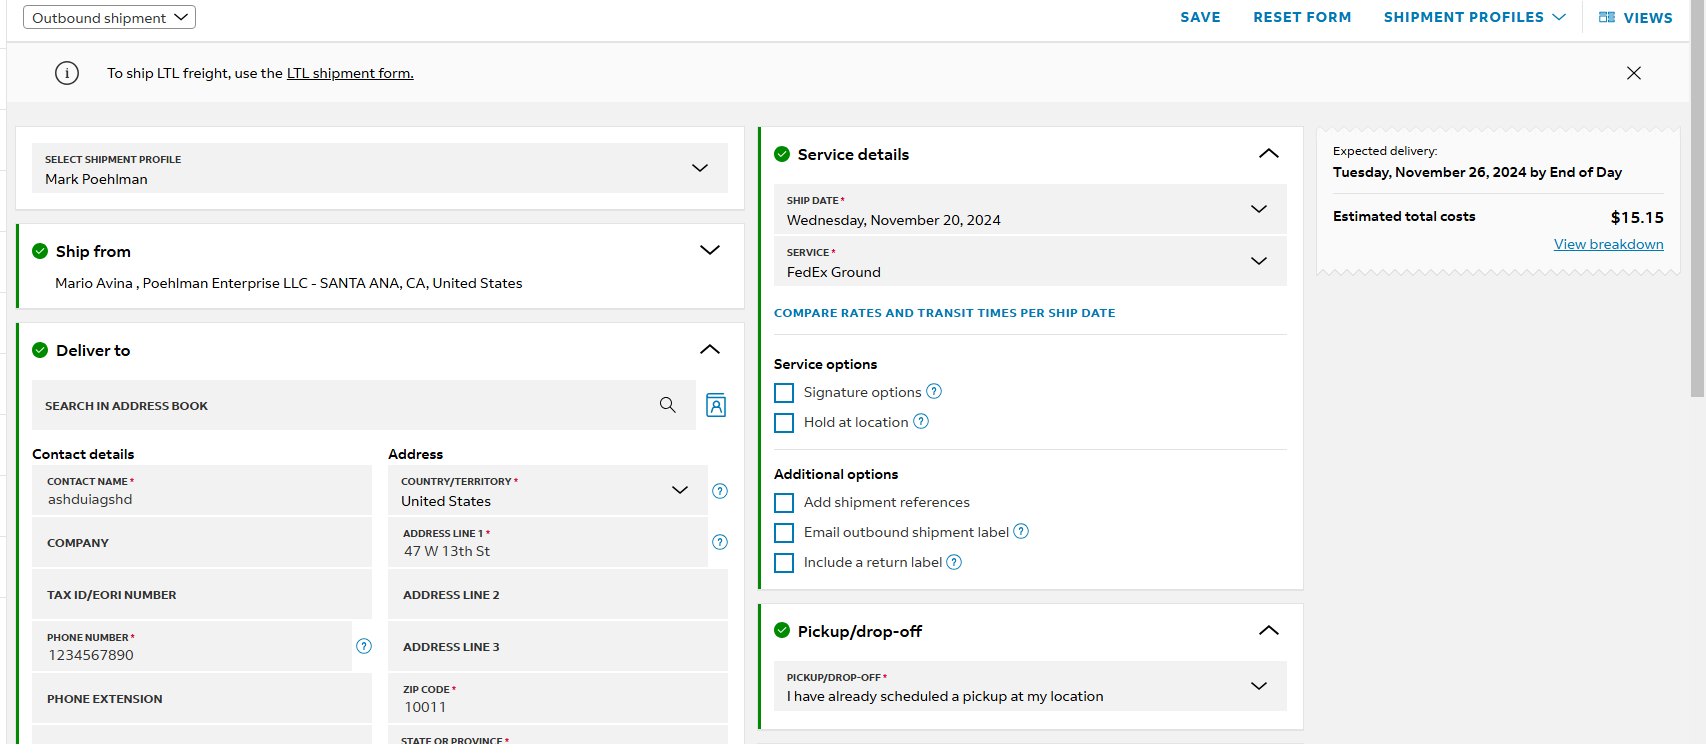The height and width of the screenshot is (744, 1706).
Task: Collapse the Deliver to section
Action: pos(710,349)
